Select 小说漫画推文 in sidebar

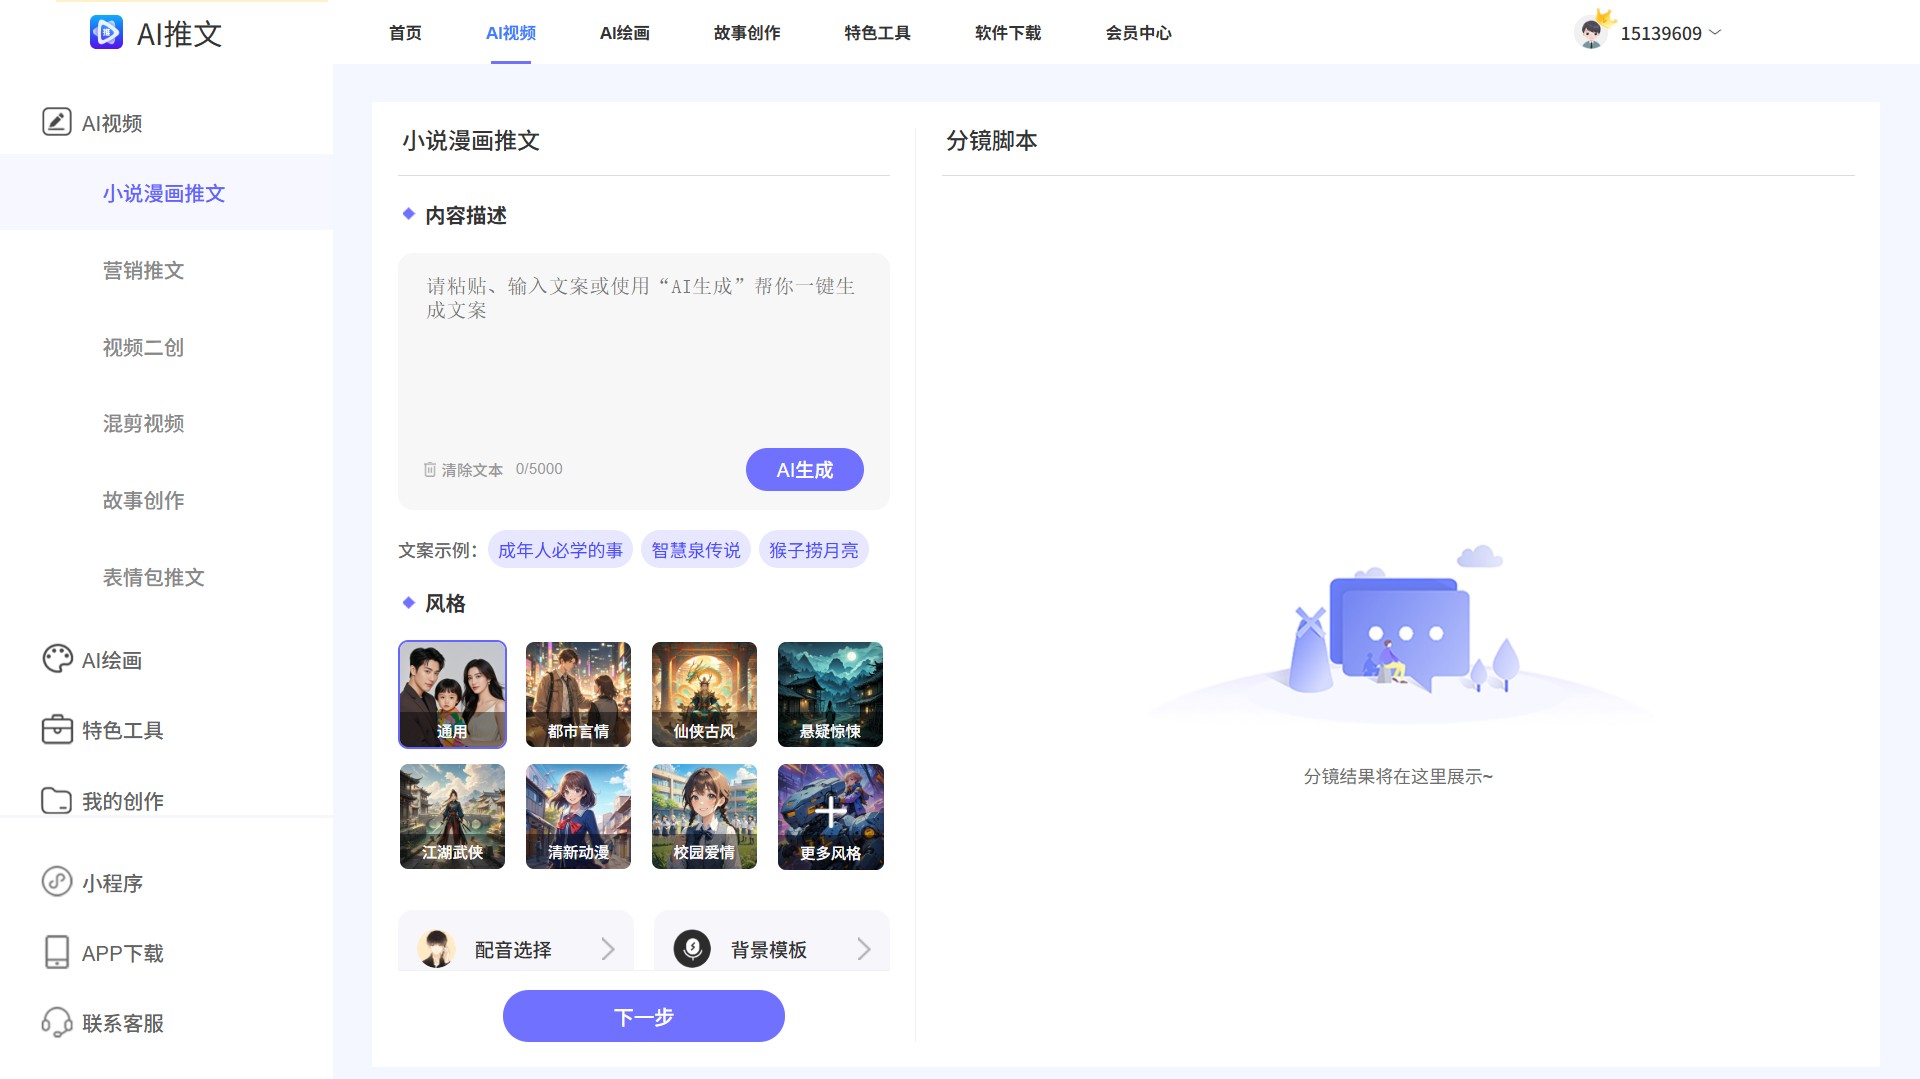click(166, 193)
